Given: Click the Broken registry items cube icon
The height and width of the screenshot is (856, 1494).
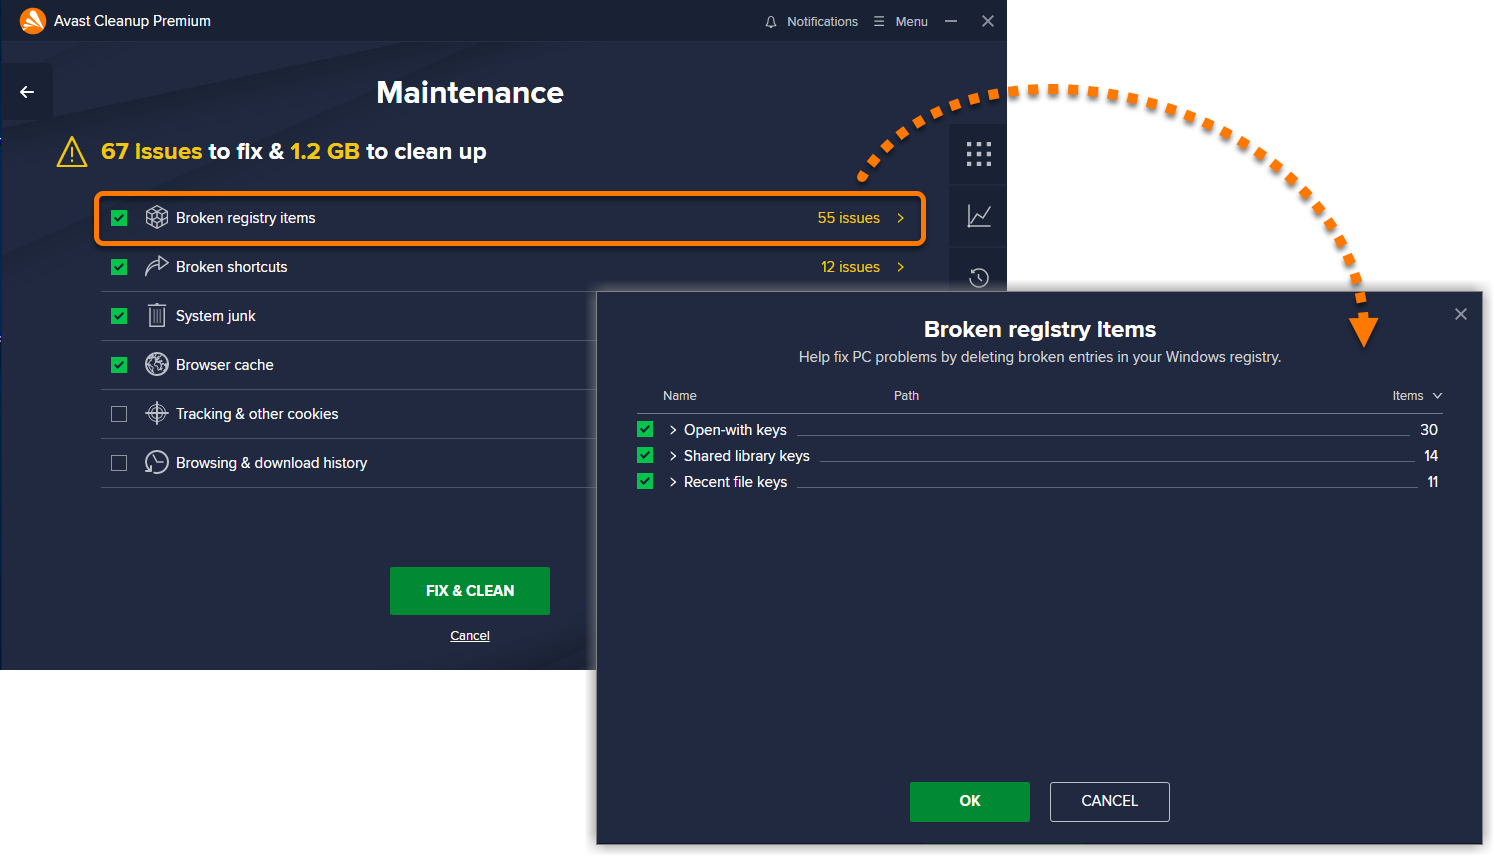Looking at the screenshot, I should (x=157, y=217).
